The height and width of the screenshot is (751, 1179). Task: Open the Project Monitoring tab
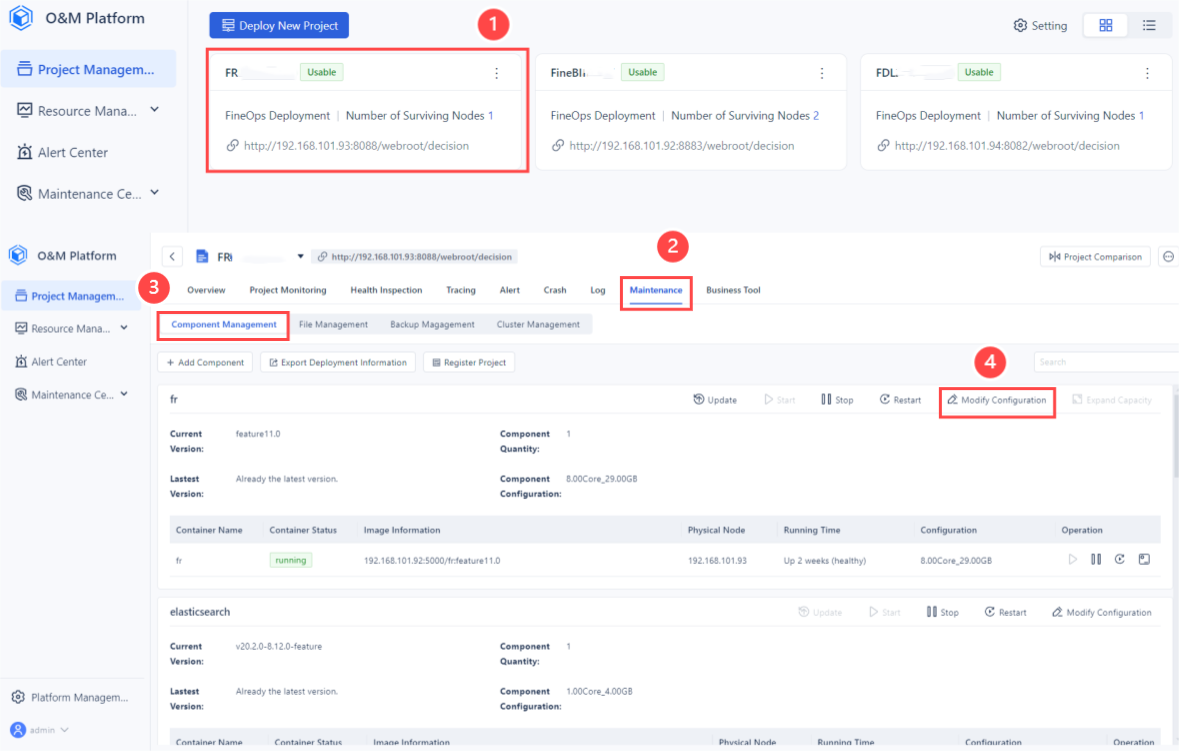click(x=288, y=290)
